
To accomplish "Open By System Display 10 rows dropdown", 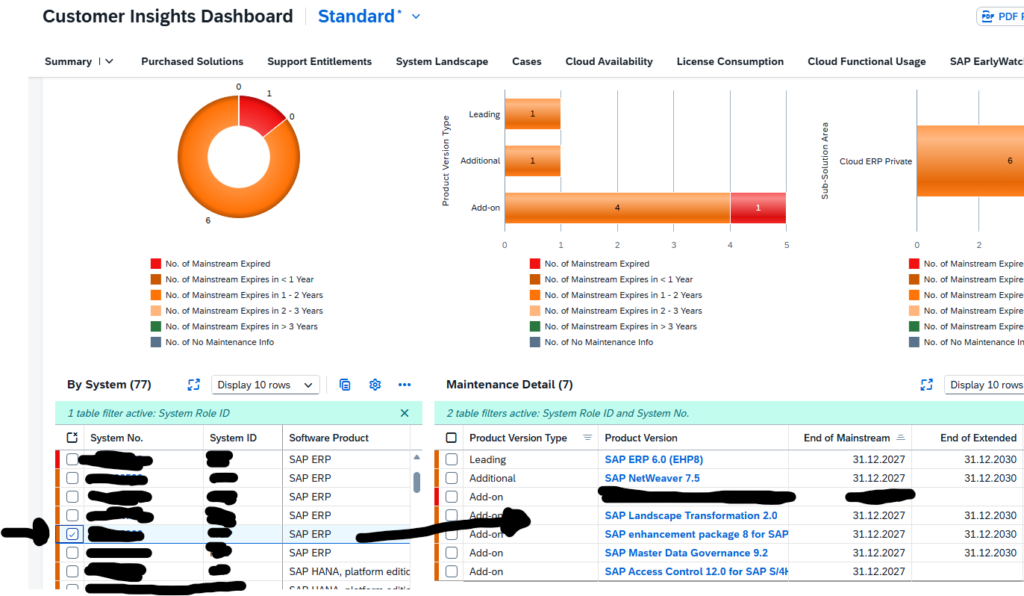I will pos(265,385).
